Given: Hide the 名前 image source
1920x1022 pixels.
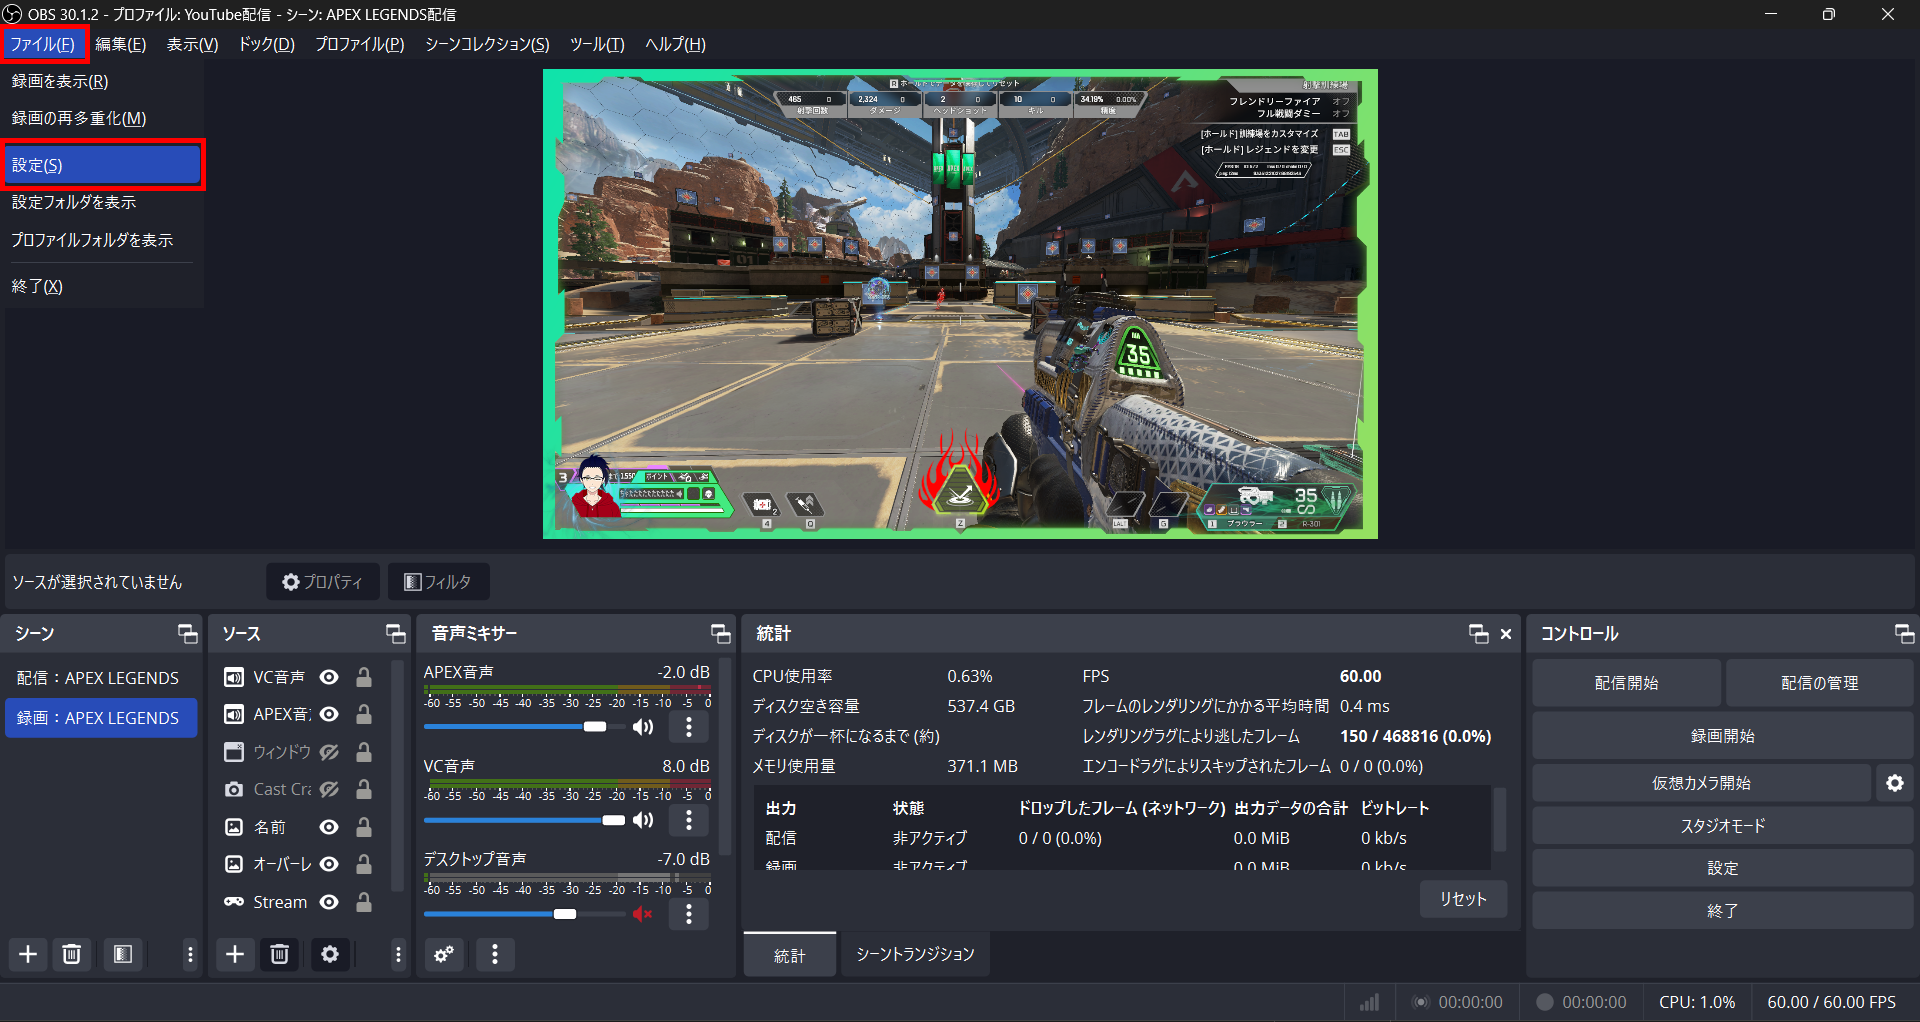Looking at the screenshot, I should point(329,827).
